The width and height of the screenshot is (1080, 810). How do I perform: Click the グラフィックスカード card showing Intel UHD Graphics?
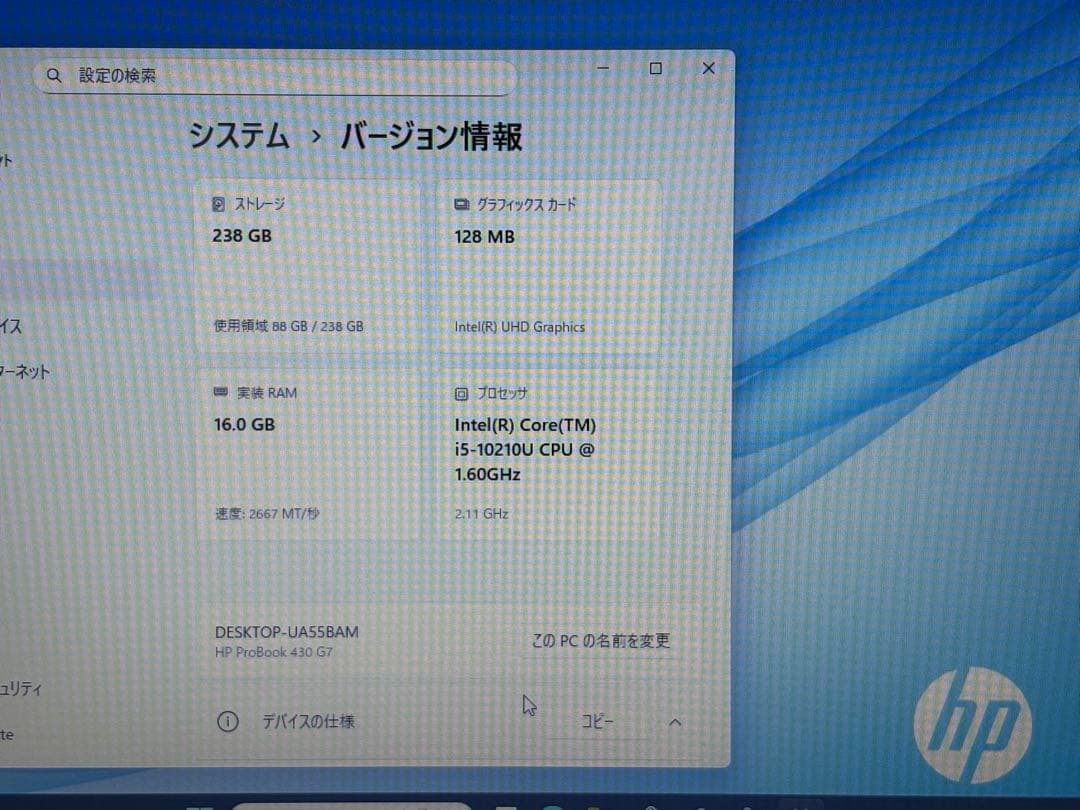[553, 265]
